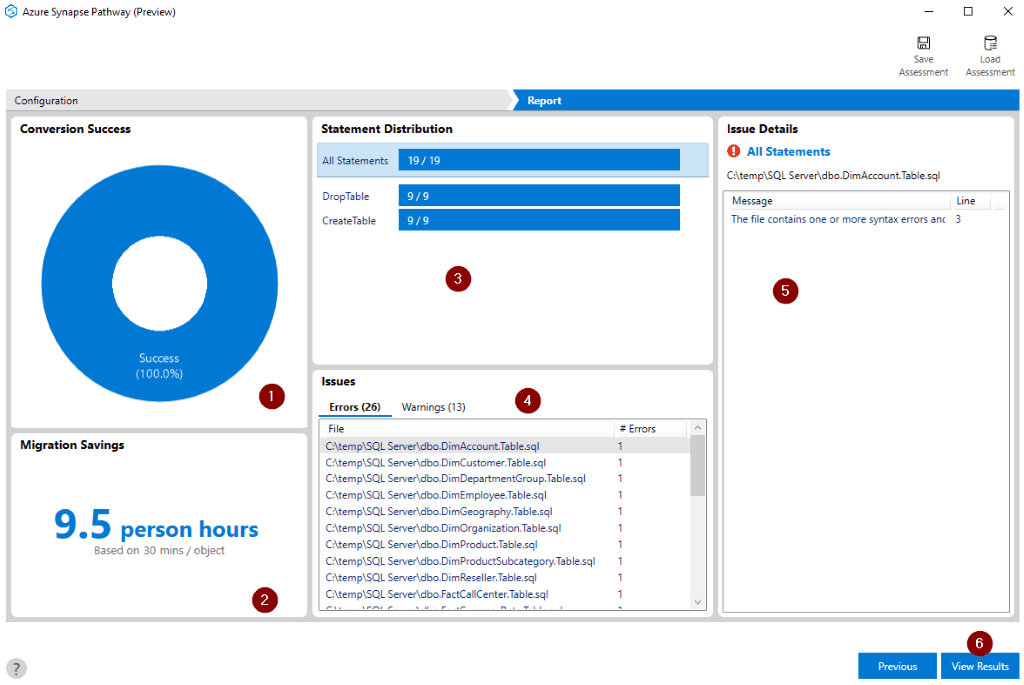This screenshot has height=685, width=1024.
Task: Click the red error icon beside All Statements
Action: [x=733, y=151]
